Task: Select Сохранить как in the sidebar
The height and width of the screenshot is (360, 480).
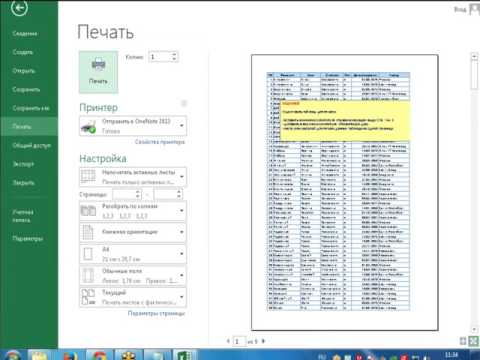Action: click(31, 108)
